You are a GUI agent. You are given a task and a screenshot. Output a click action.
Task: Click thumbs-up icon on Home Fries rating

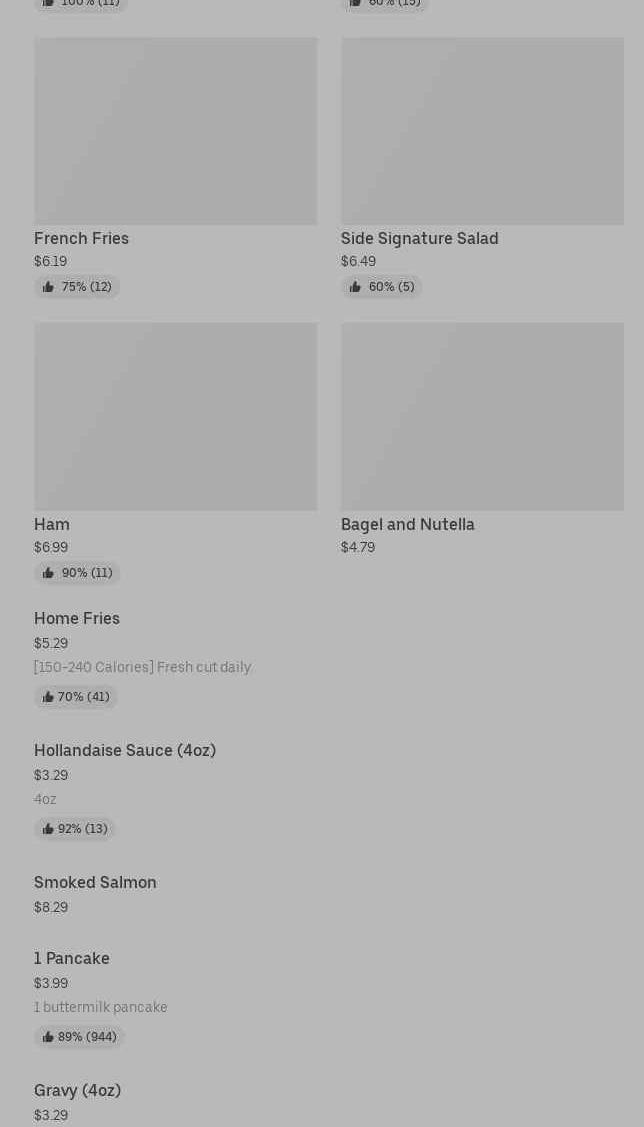47,697
